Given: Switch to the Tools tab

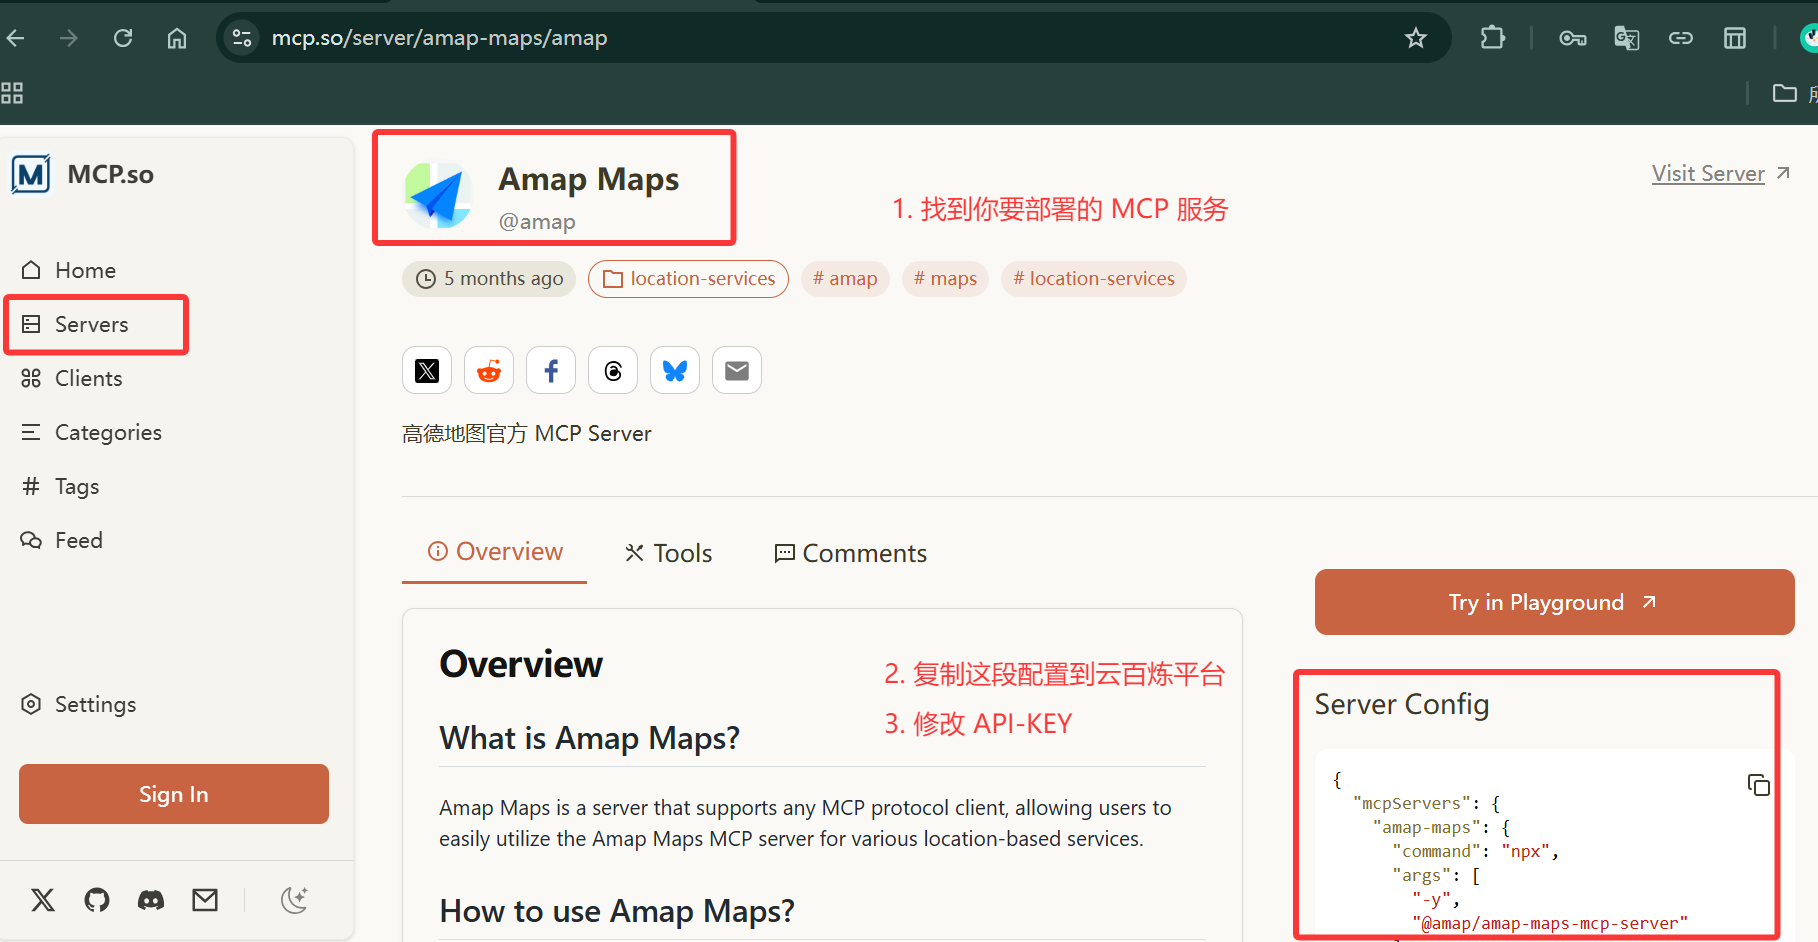Looking at the screenshot, I should (668, 553).
